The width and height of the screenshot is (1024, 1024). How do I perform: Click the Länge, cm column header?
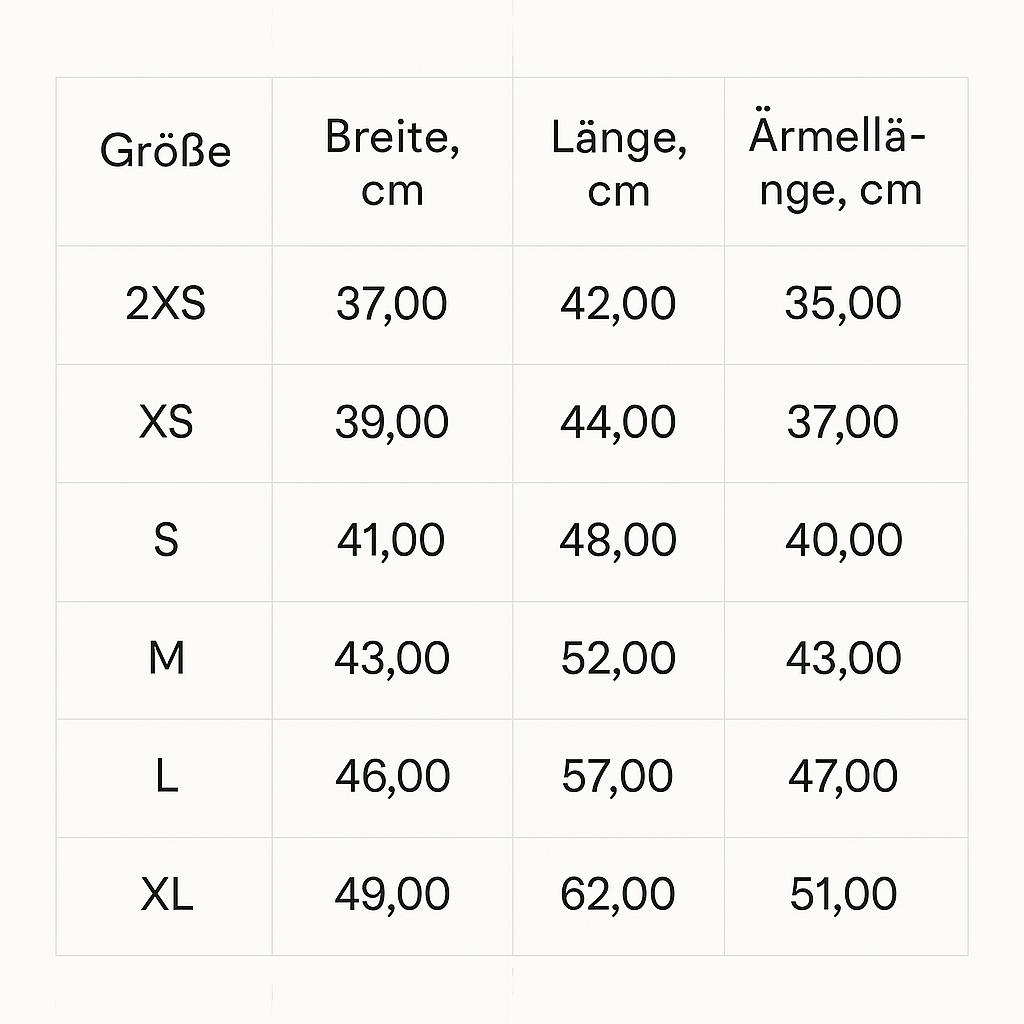(619, 163)
